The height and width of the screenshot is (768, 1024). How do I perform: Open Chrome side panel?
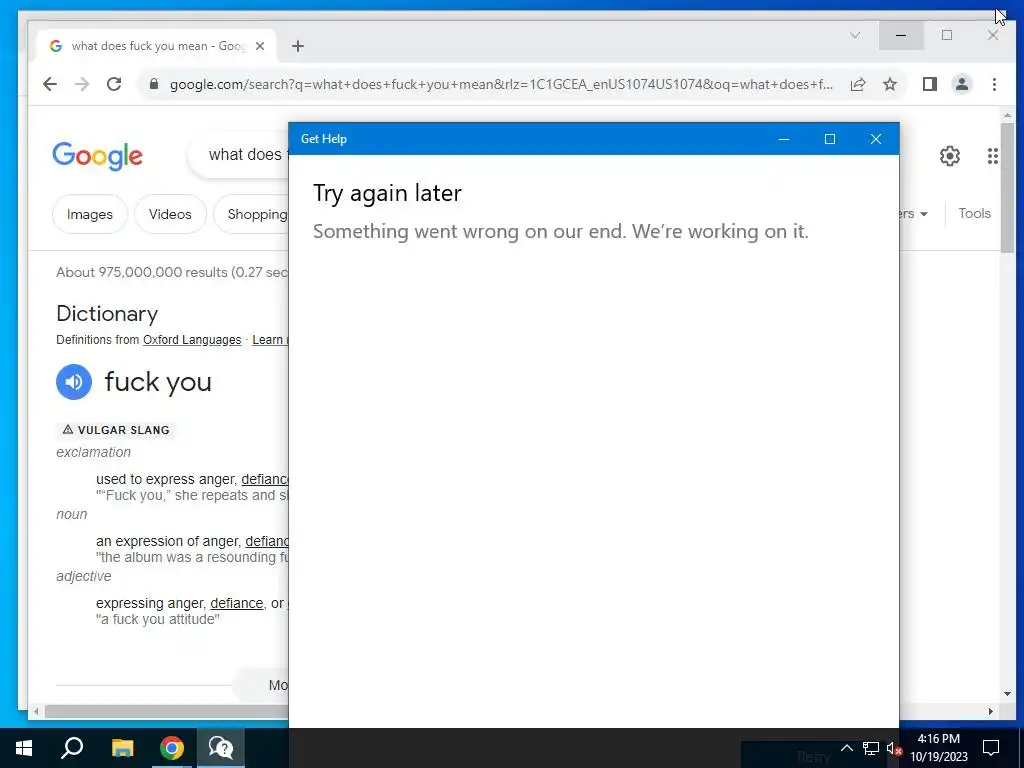930,84
